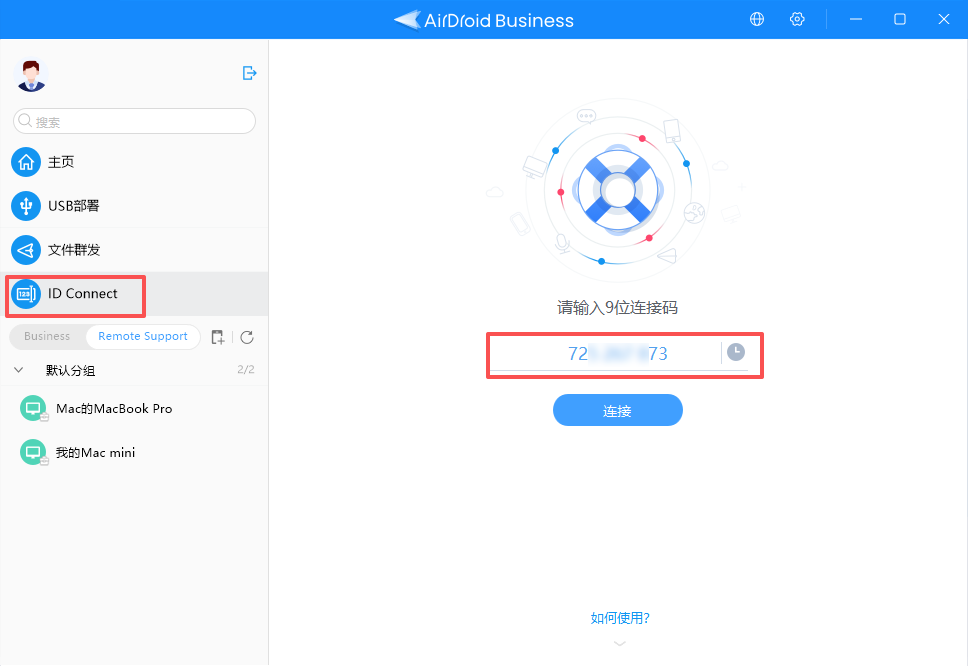Viewport: 968px width, 666px height.
Task: Click the 2/2 device count
Action: (x=246, y=370)
